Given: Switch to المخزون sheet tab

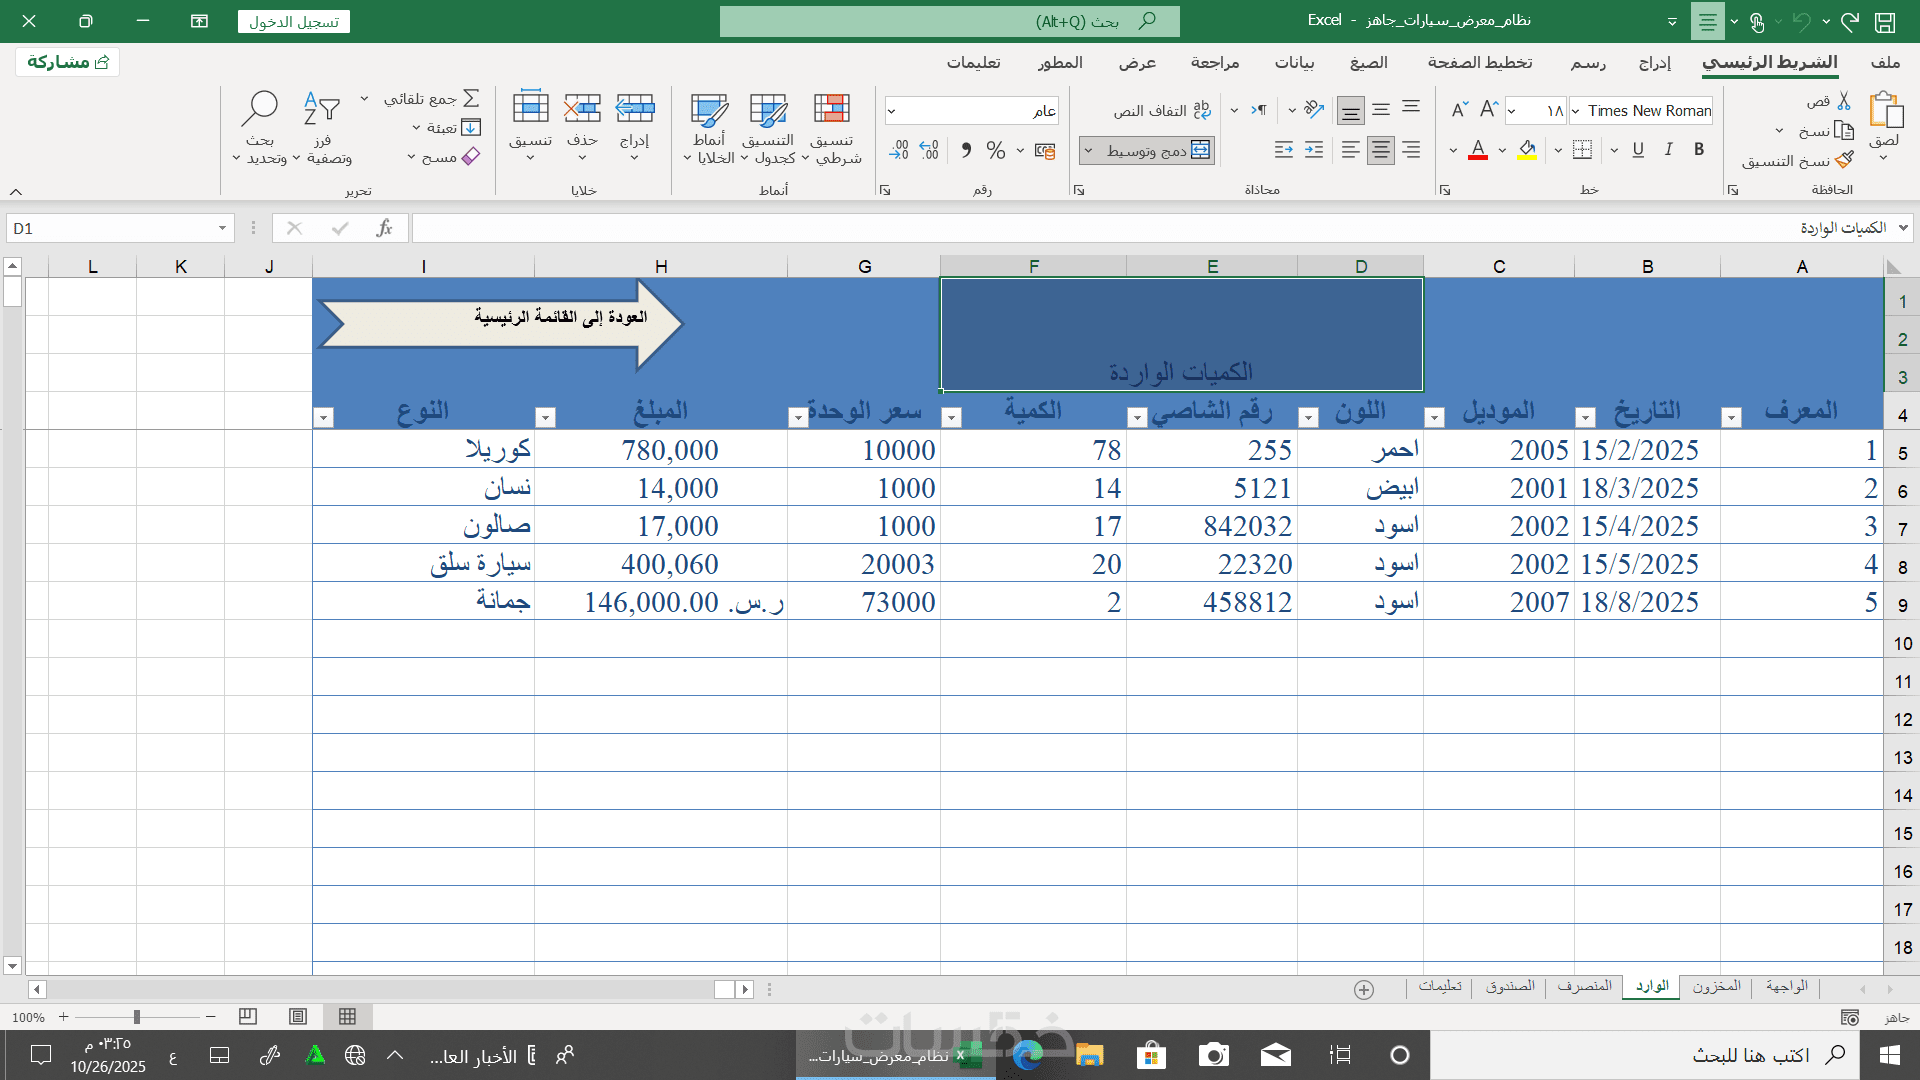Looking at the screenshot, I should pos(1716,987).
